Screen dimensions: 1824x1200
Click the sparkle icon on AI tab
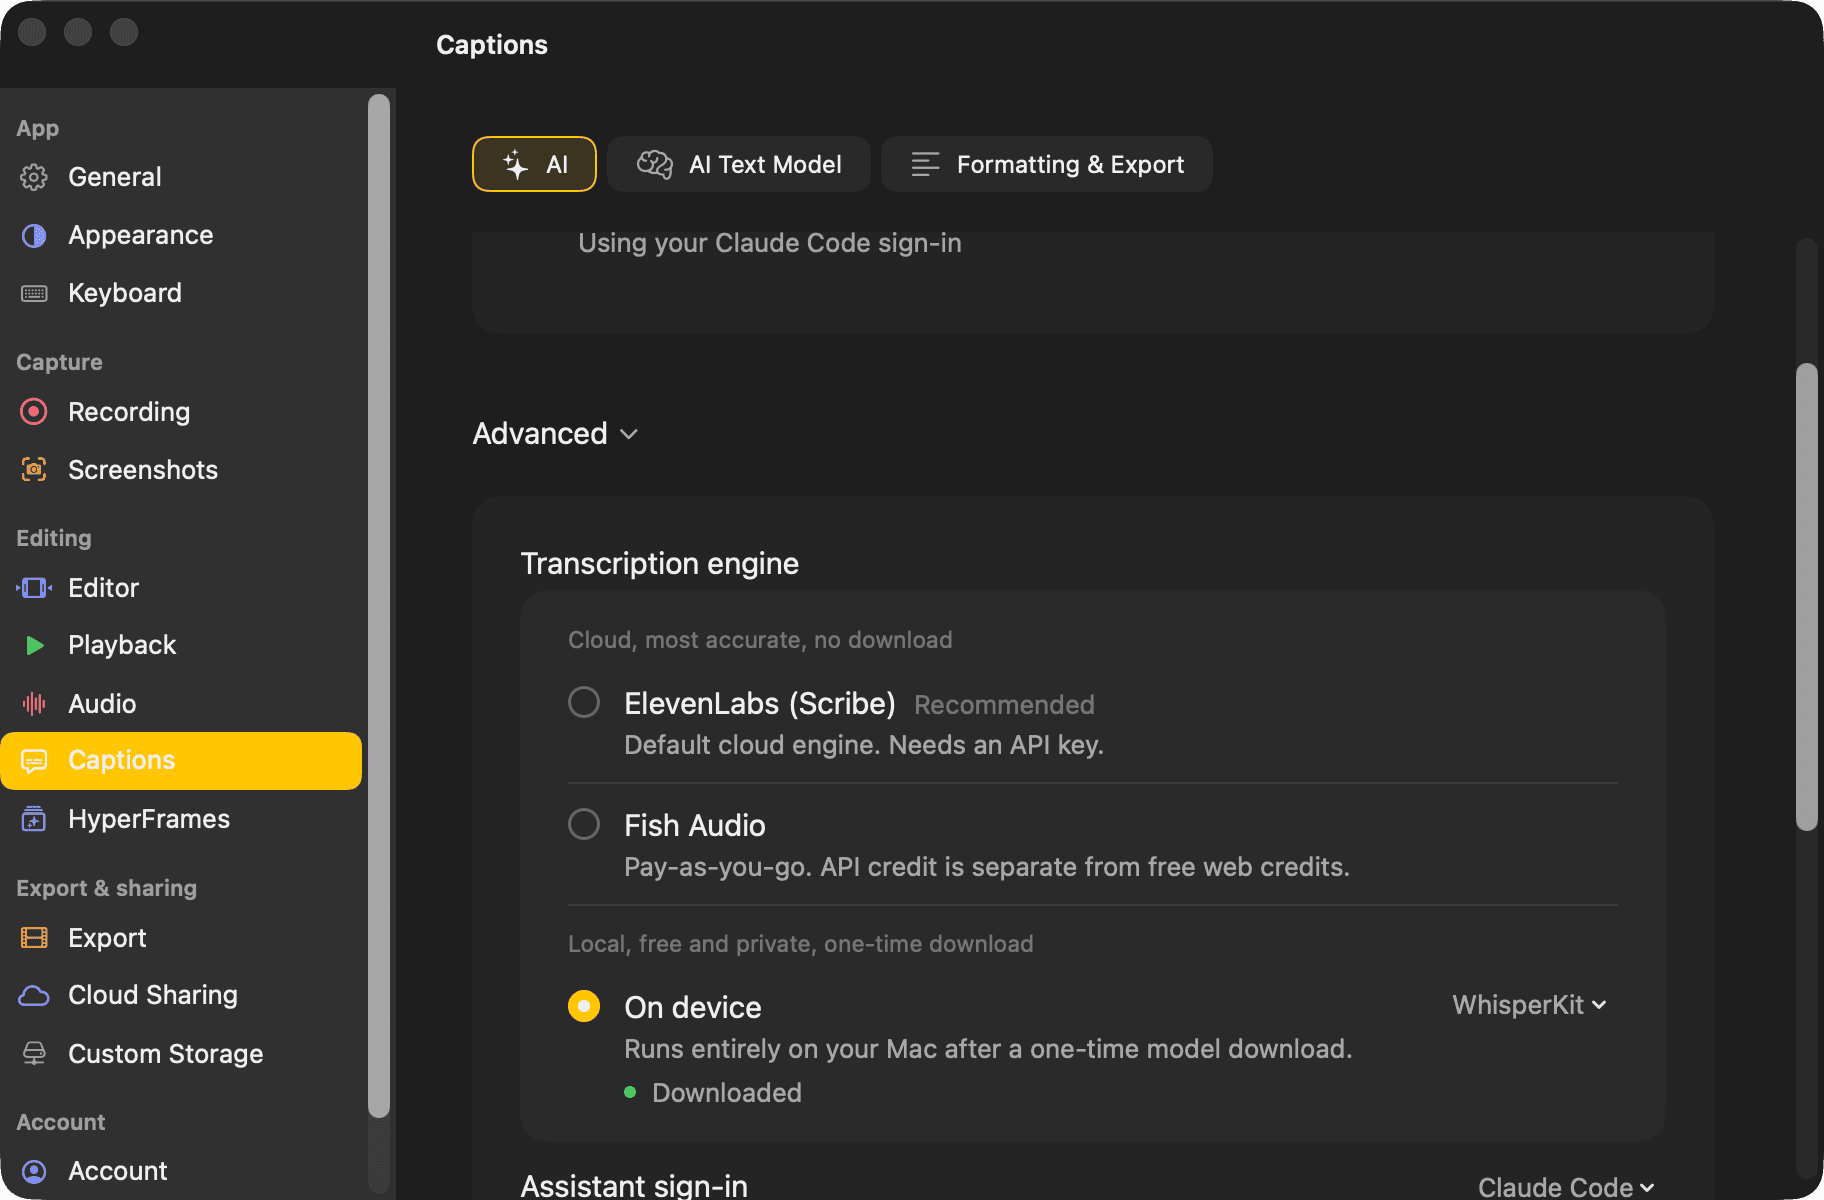click(x=515, y=164)
